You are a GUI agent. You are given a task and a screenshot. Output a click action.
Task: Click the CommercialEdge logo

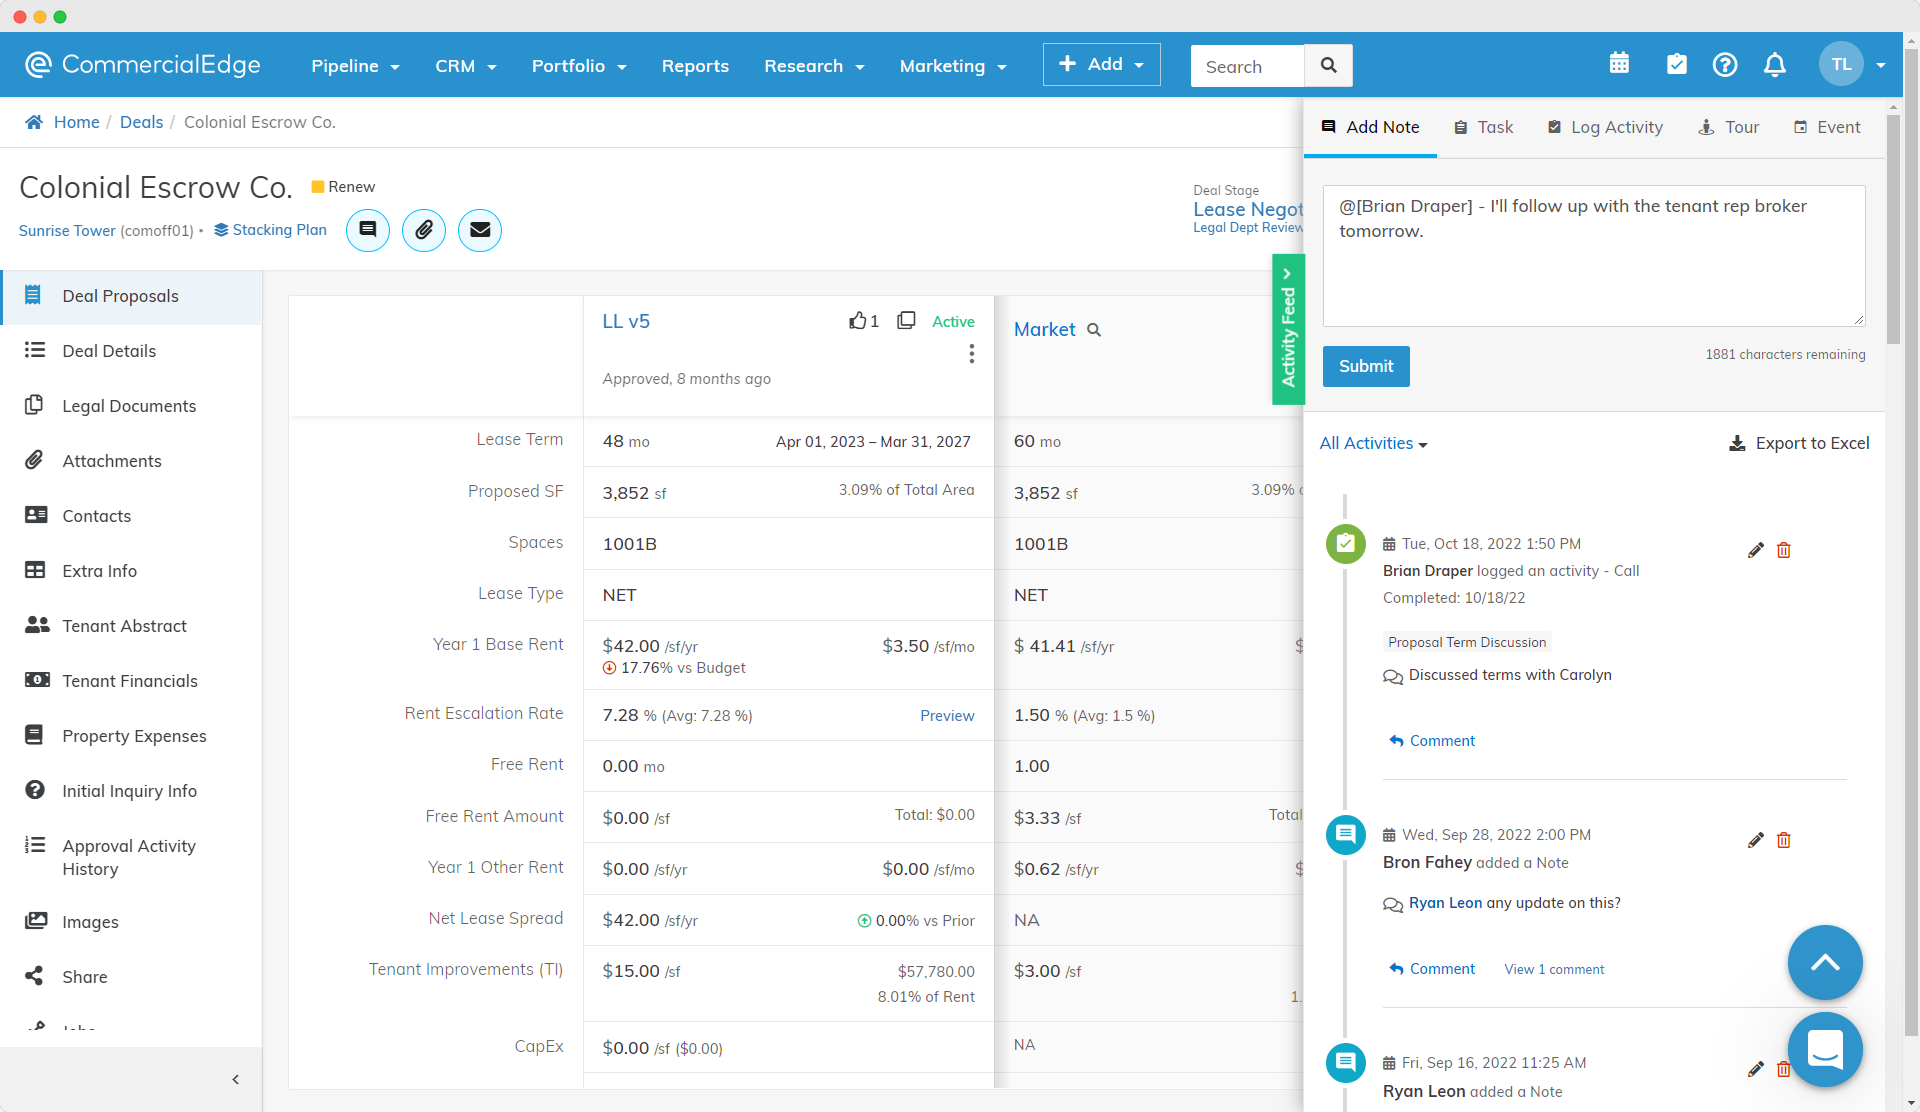point(143,64)
